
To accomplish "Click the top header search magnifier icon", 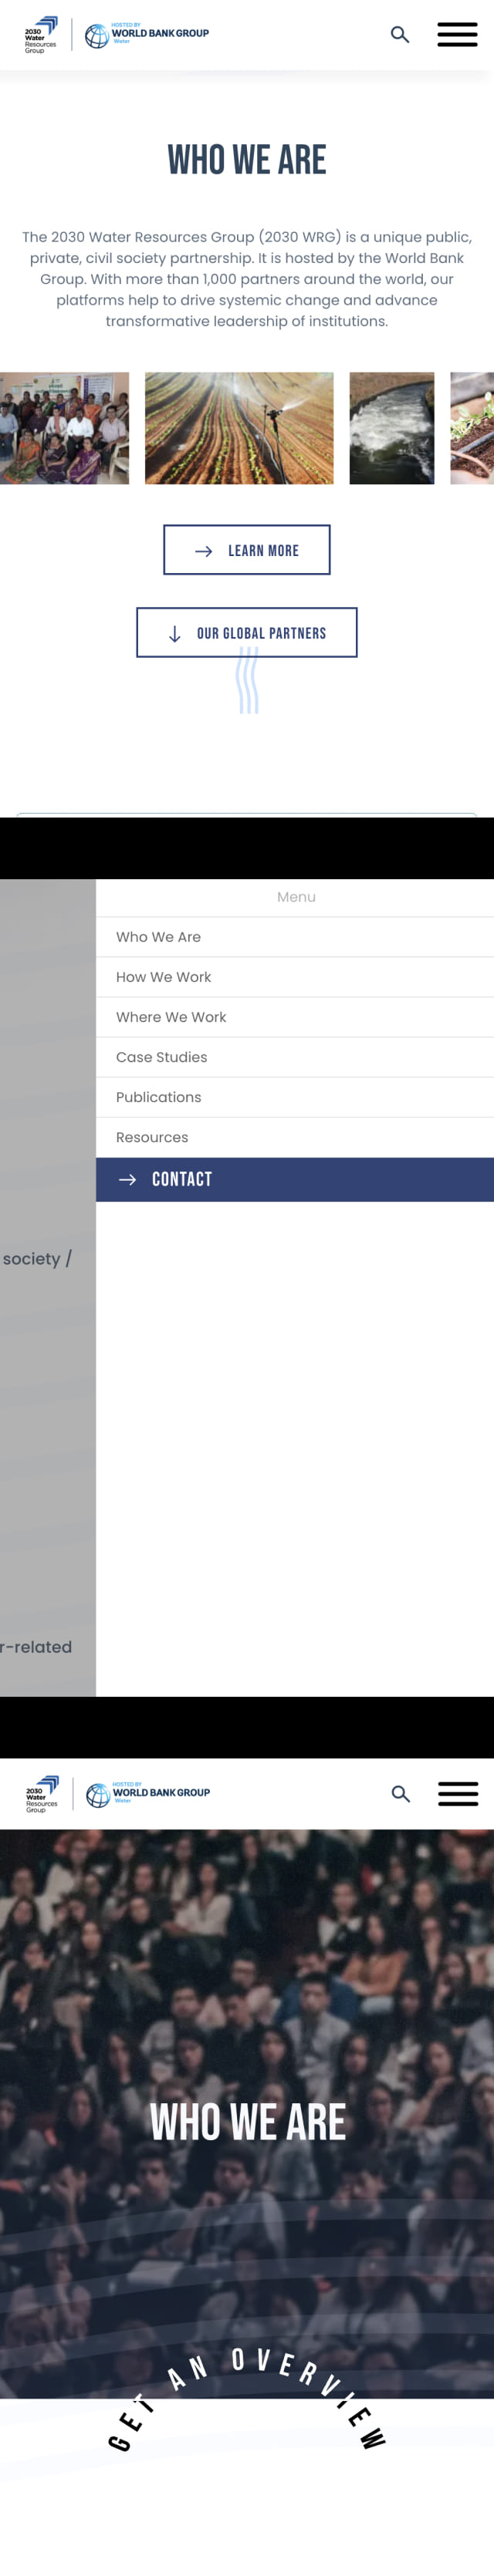I will 400,35.
